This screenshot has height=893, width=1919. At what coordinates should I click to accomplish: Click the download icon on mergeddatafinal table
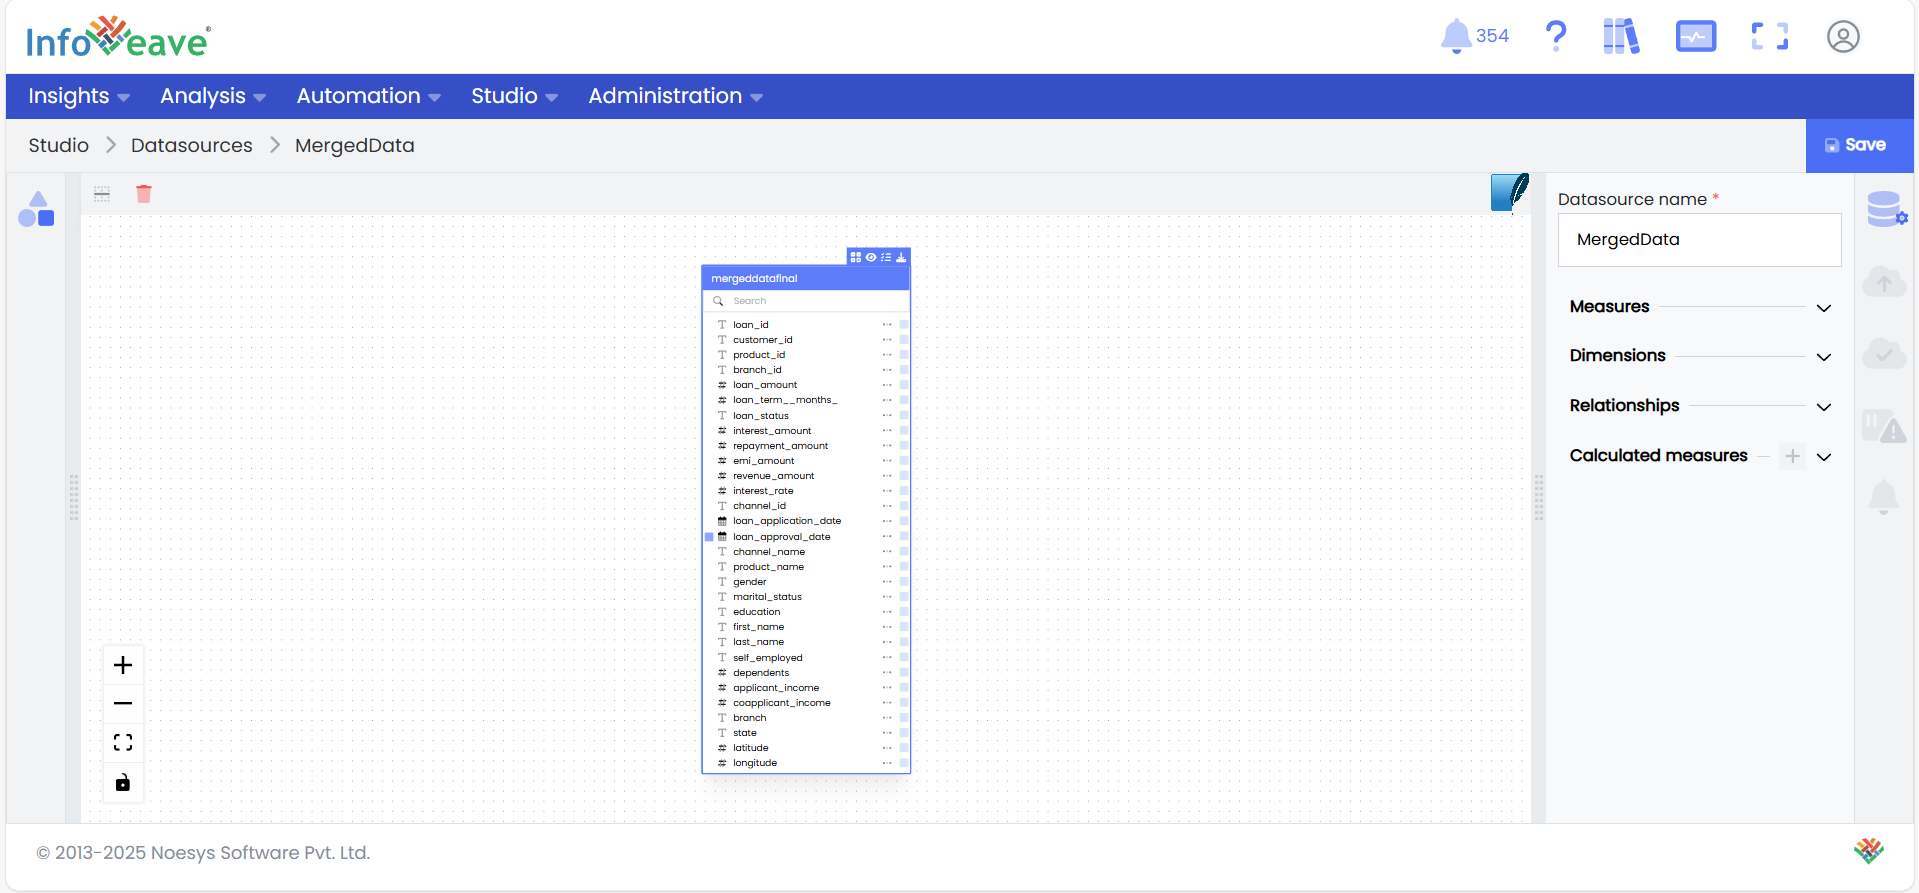[901, 257]
